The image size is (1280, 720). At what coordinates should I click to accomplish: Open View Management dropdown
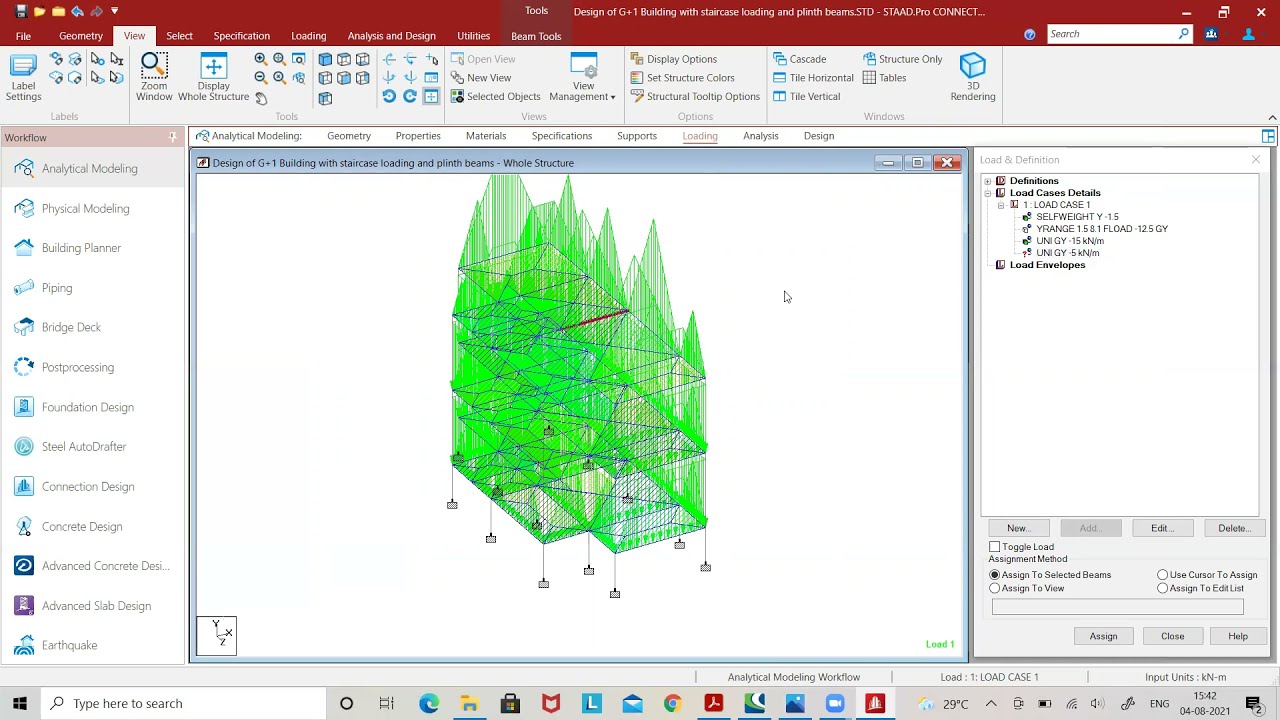583,78
